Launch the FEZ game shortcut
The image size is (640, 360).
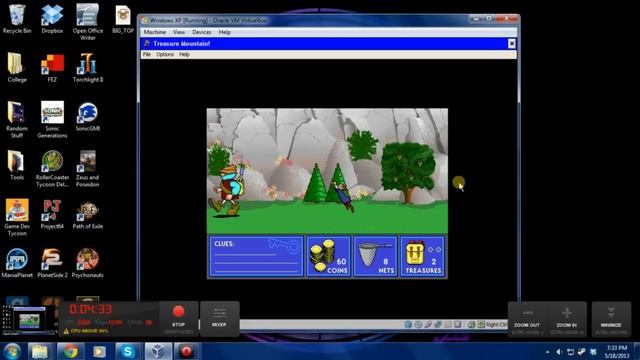pos(52,68)
